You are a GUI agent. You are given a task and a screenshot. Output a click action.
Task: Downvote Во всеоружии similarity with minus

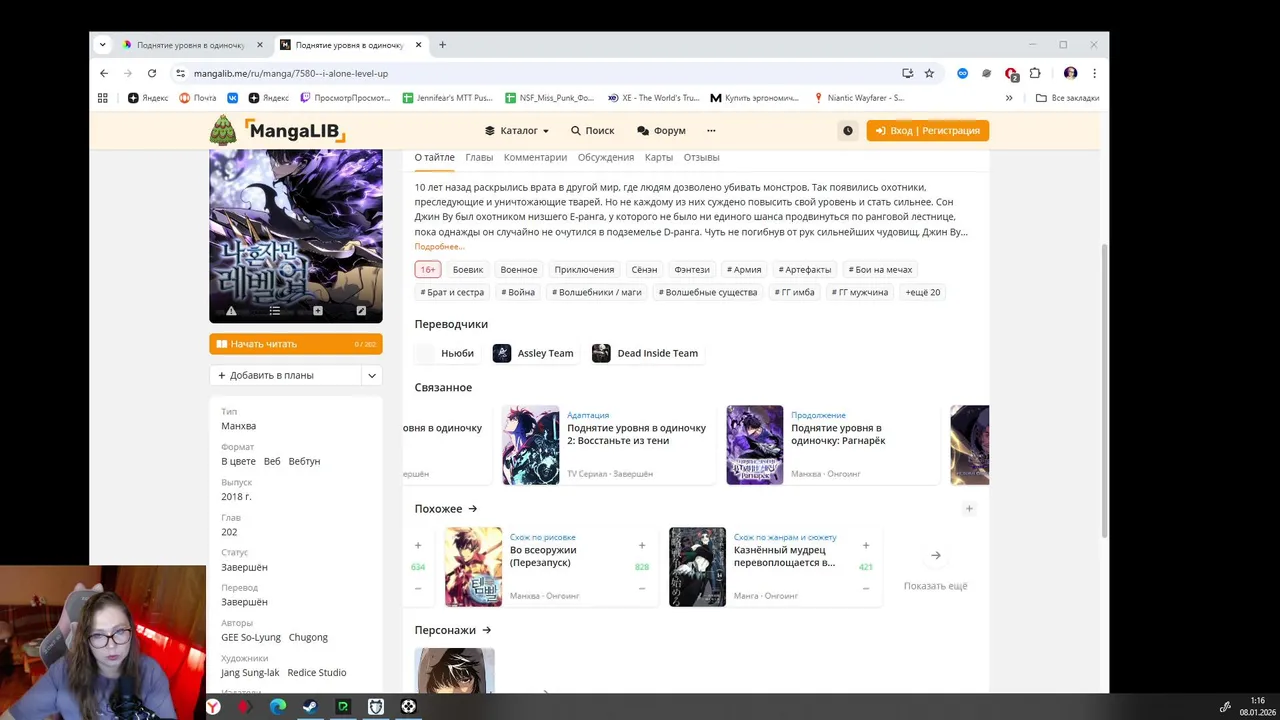click(x=642, y=589)
